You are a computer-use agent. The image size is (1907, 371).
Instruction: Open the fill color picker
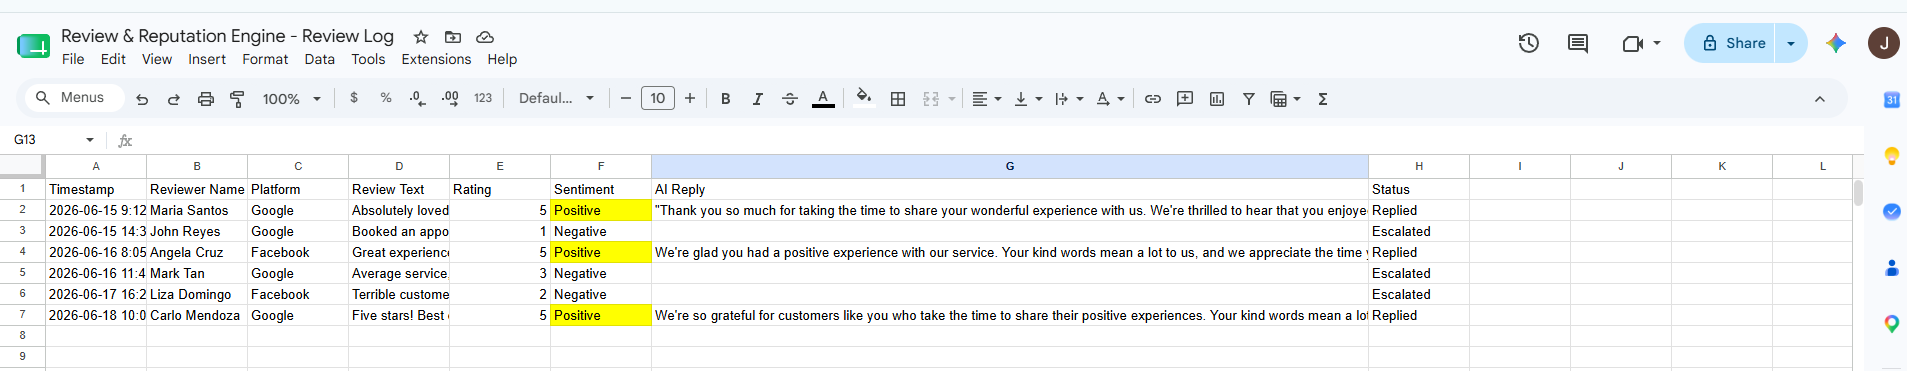(x=864, y=98)
